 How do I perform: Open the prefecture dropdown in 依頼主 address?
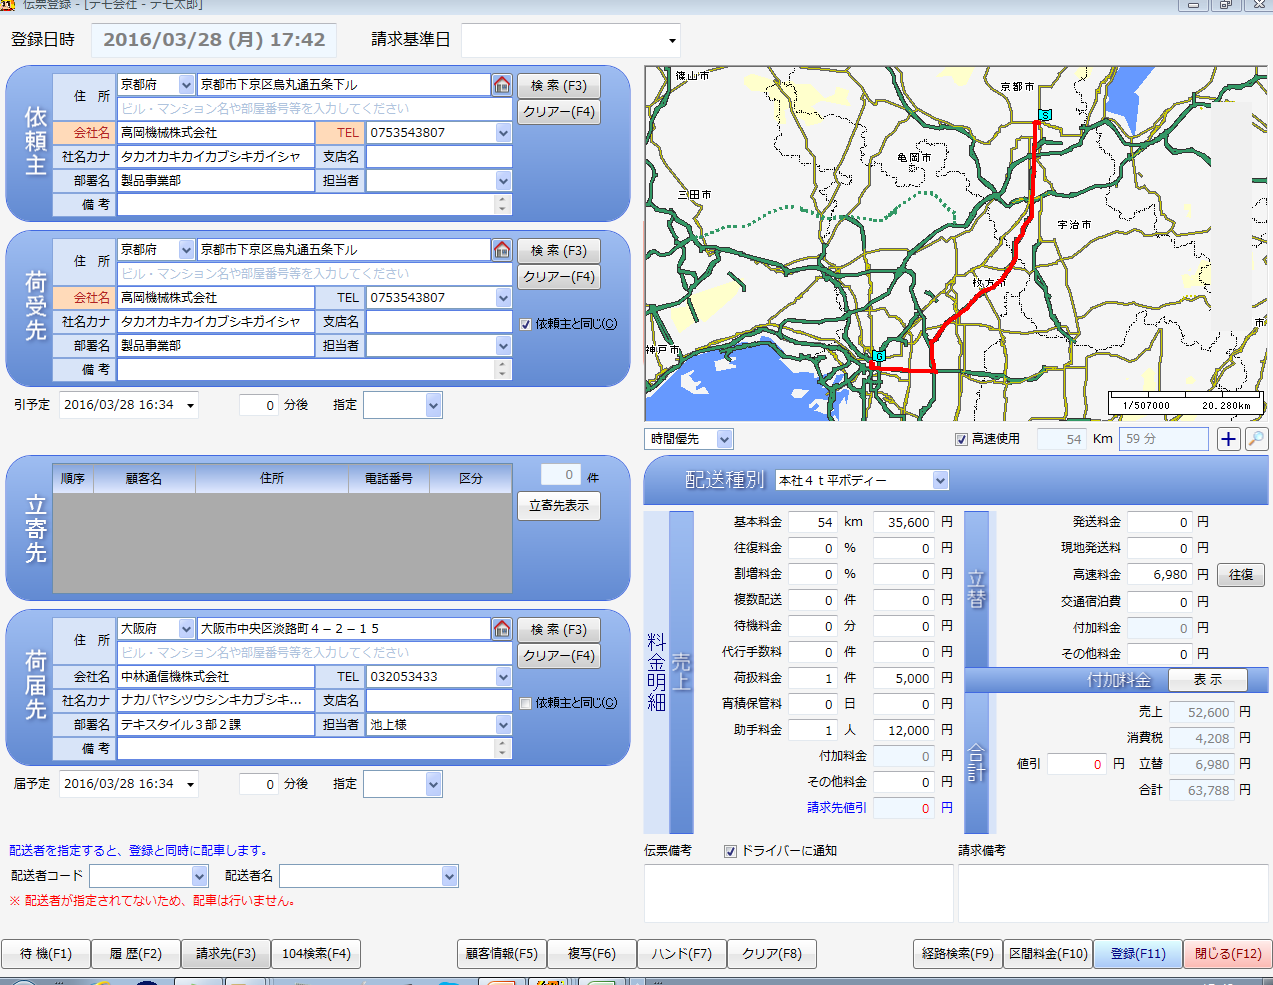tap(186, 85)
